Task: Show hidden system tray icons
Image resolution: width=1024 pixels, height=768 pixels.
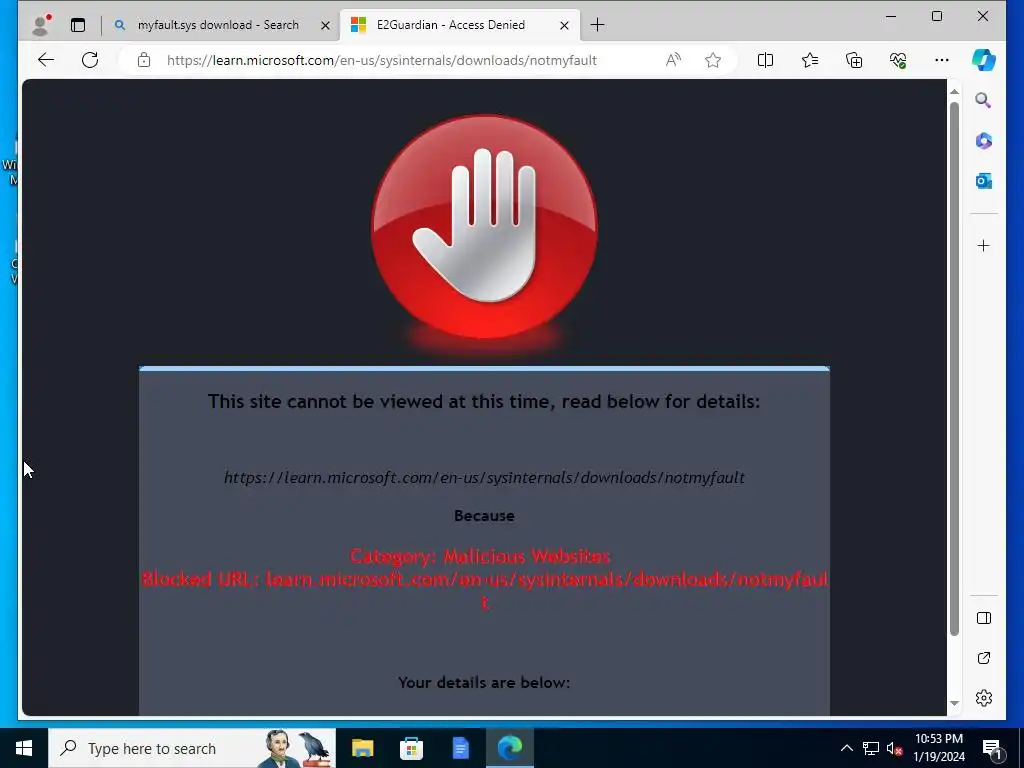Action: (x=846, y=748)
